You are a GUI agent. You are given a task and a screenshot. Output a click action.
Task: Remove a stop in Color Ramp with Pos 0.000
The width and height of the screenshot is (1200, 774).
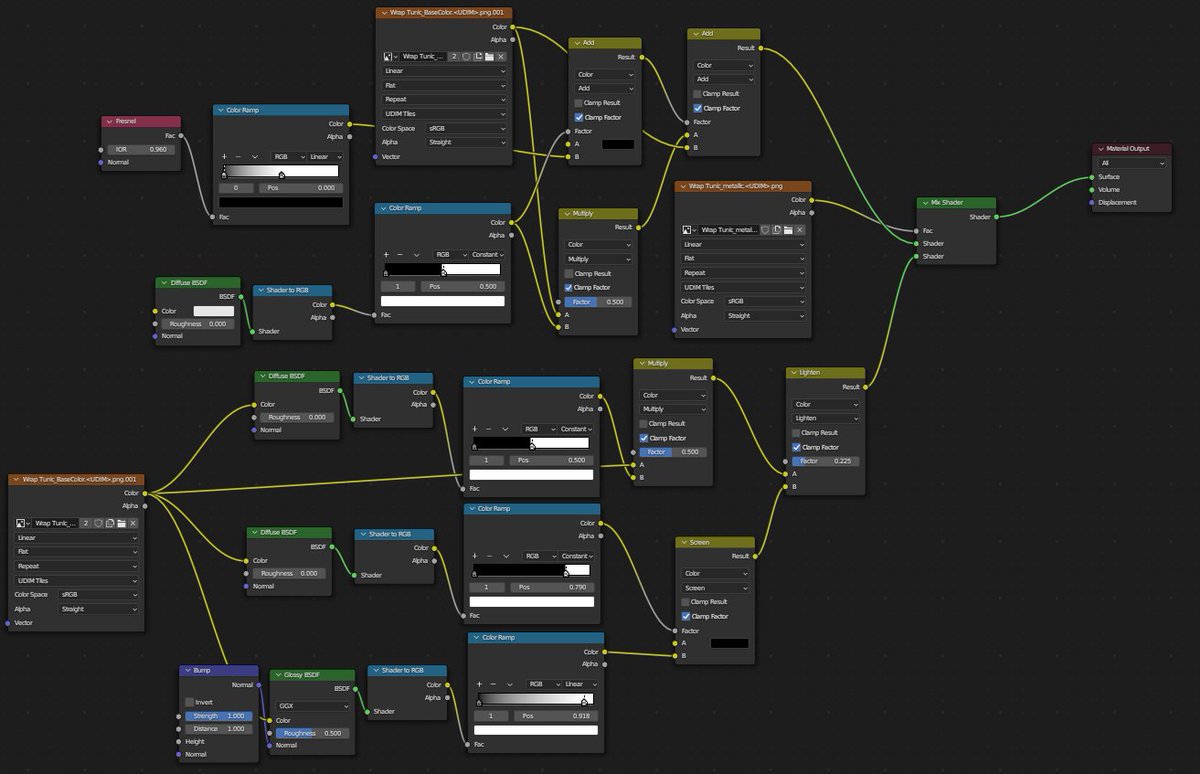(x=238, y=157)
